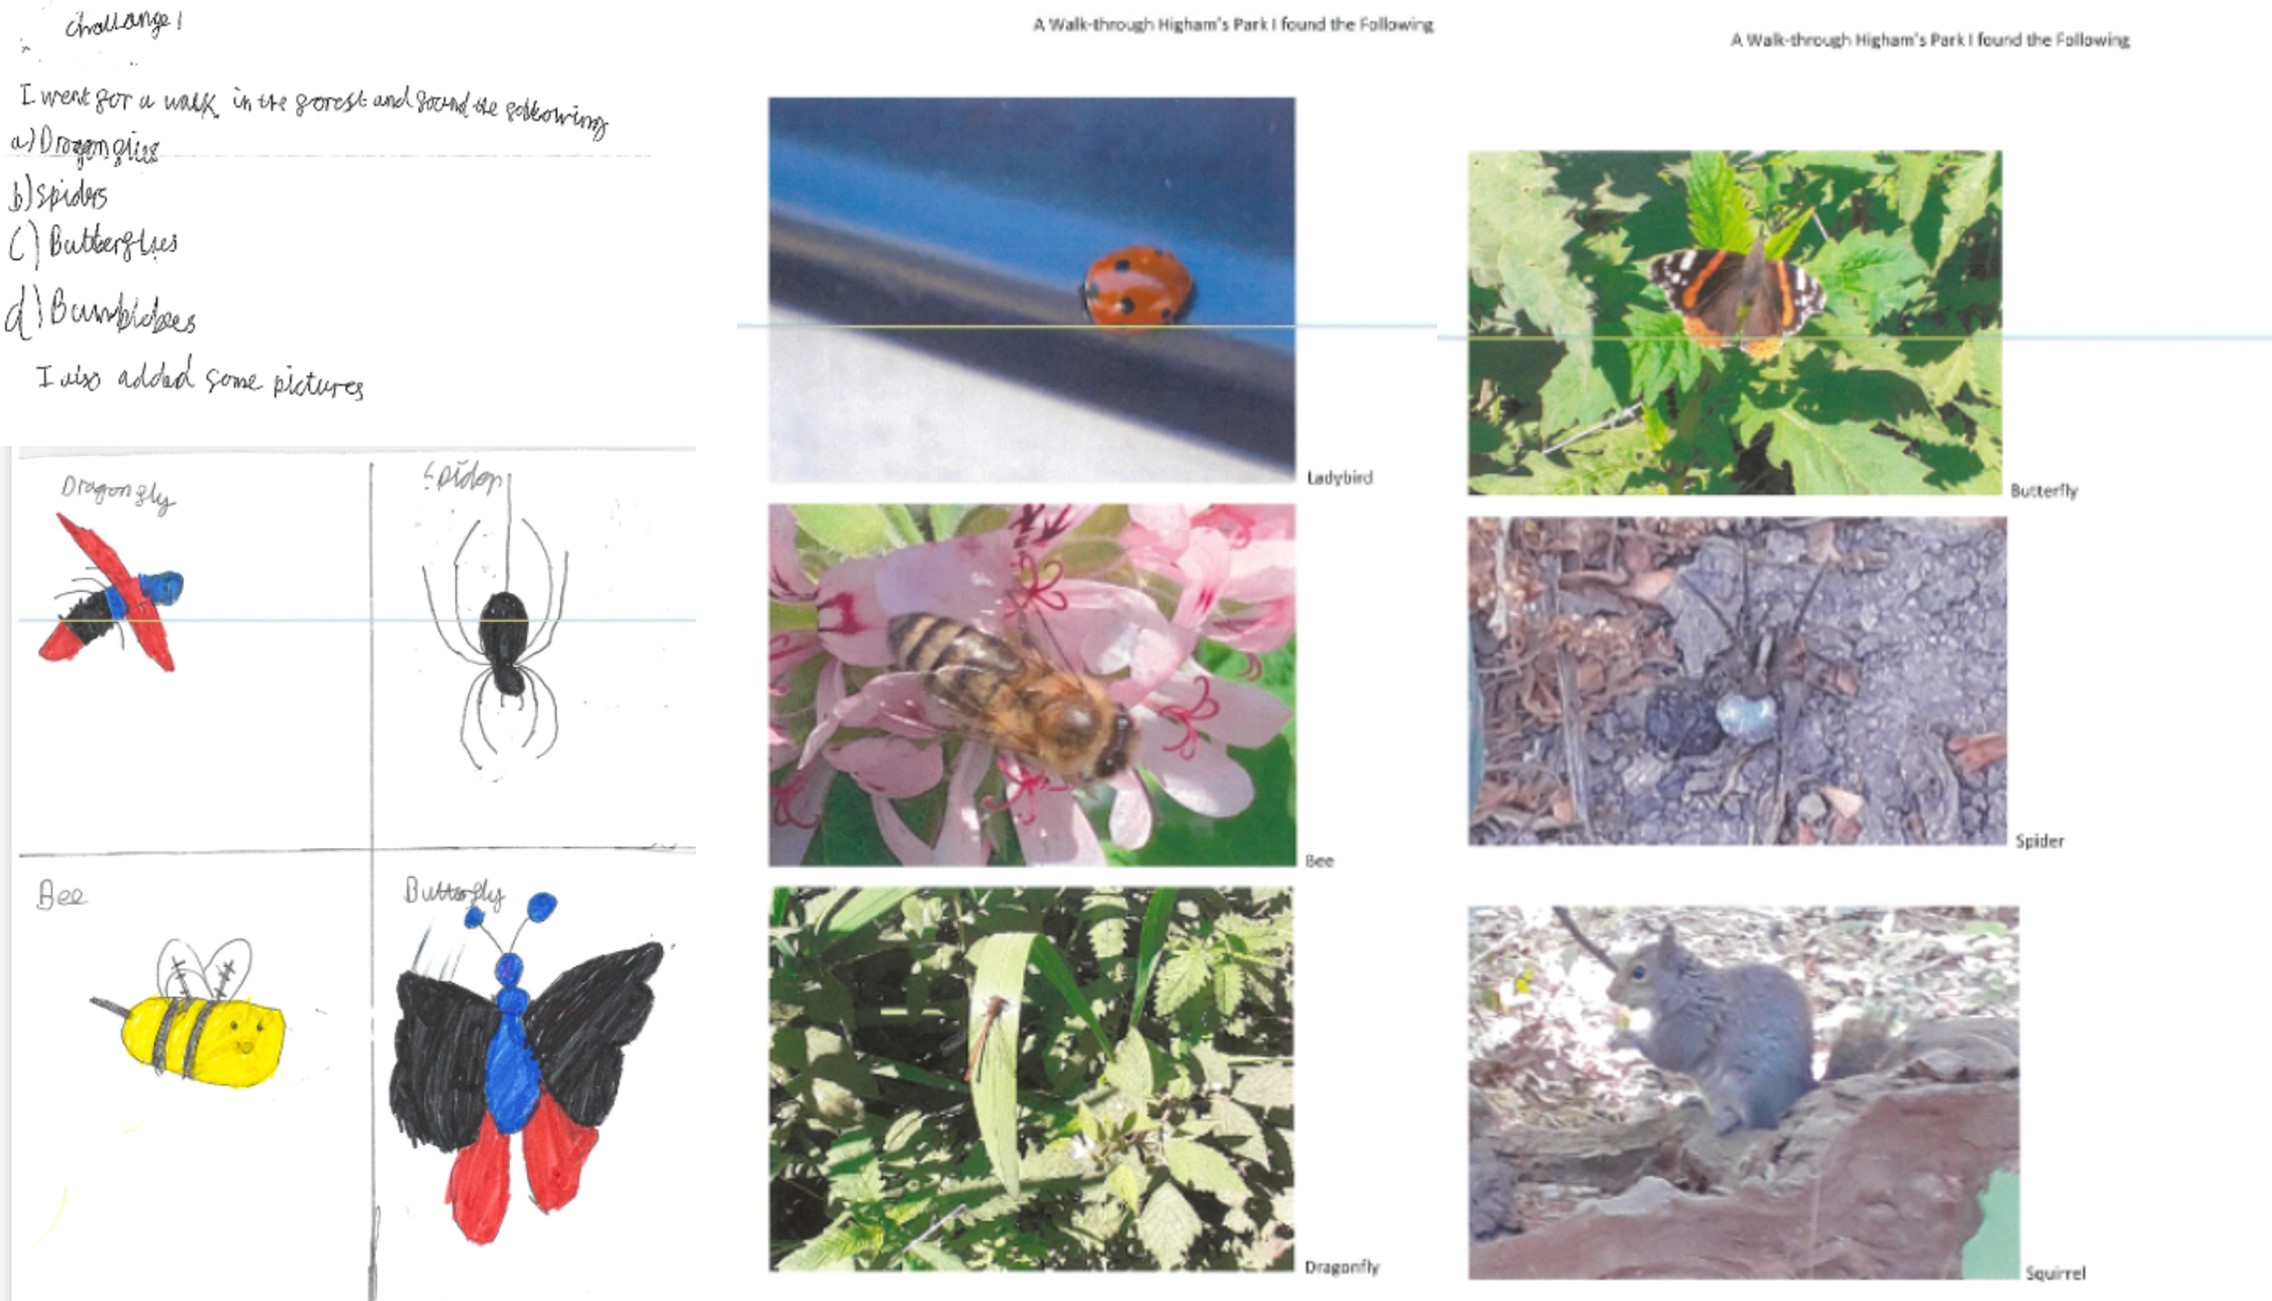Select the 'I also added some pictures' sentence

click(x=200, y=380)
